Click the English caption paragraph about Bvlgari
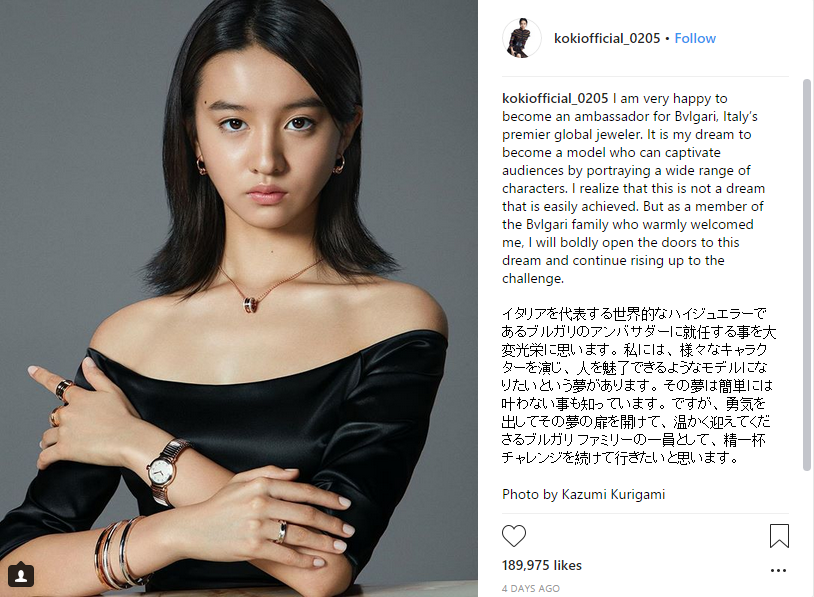 pos(633,188)
